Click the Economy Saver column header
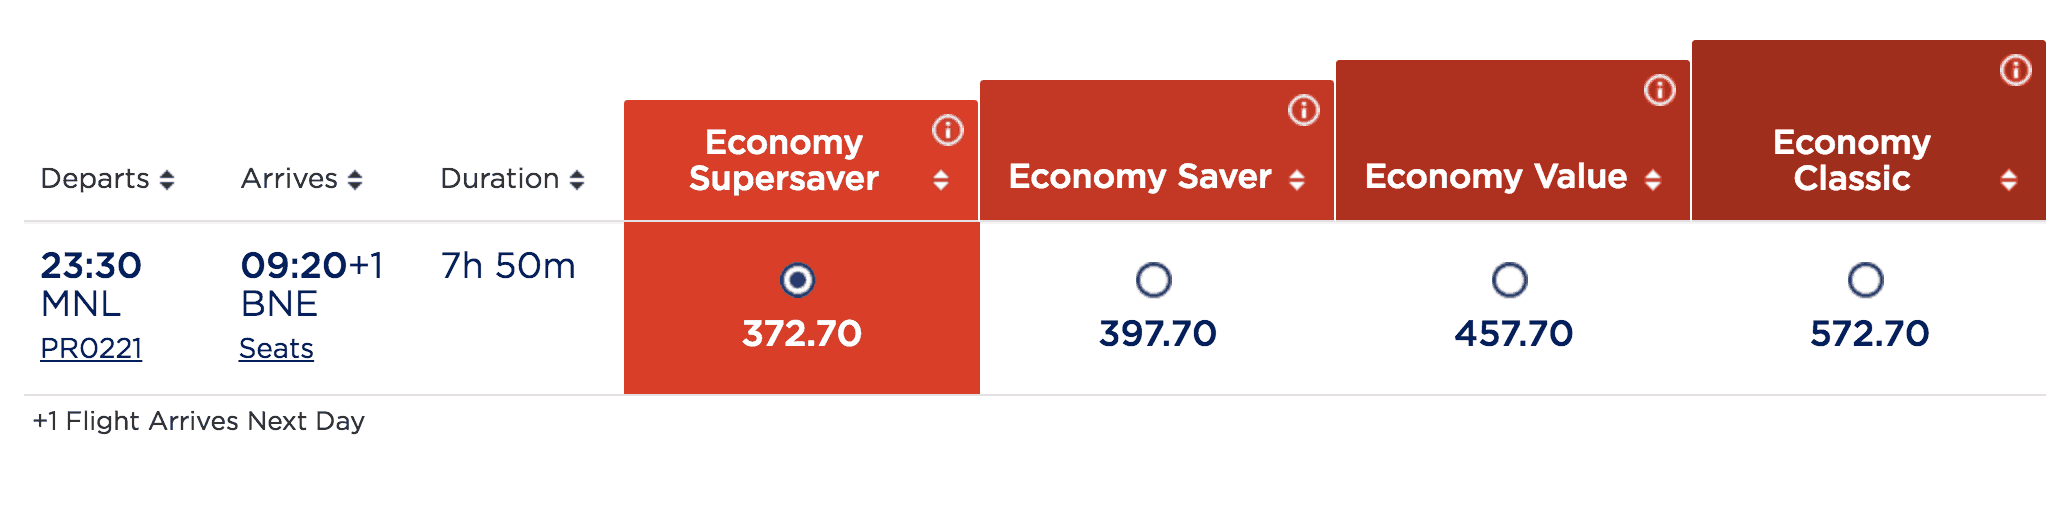The image size is (2046, 508). click(x=1139, y=177)
